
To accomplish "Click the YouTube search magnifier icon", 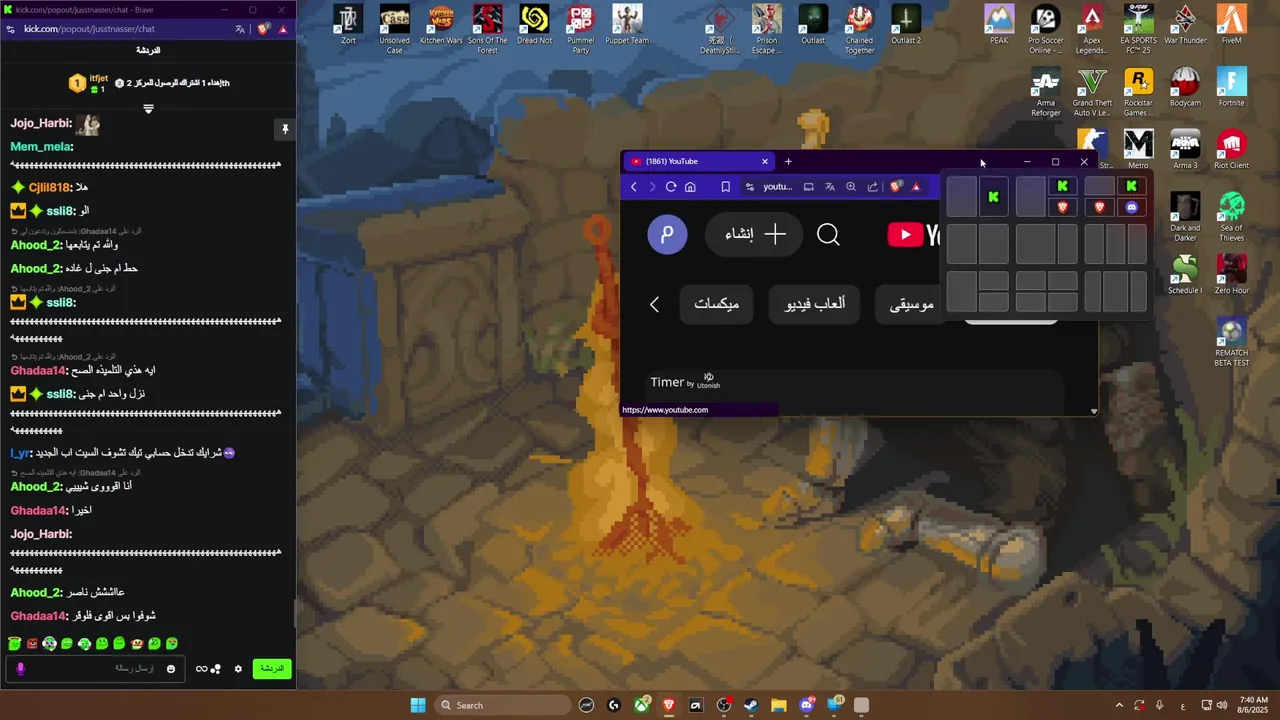I will [x=828, y=235].
